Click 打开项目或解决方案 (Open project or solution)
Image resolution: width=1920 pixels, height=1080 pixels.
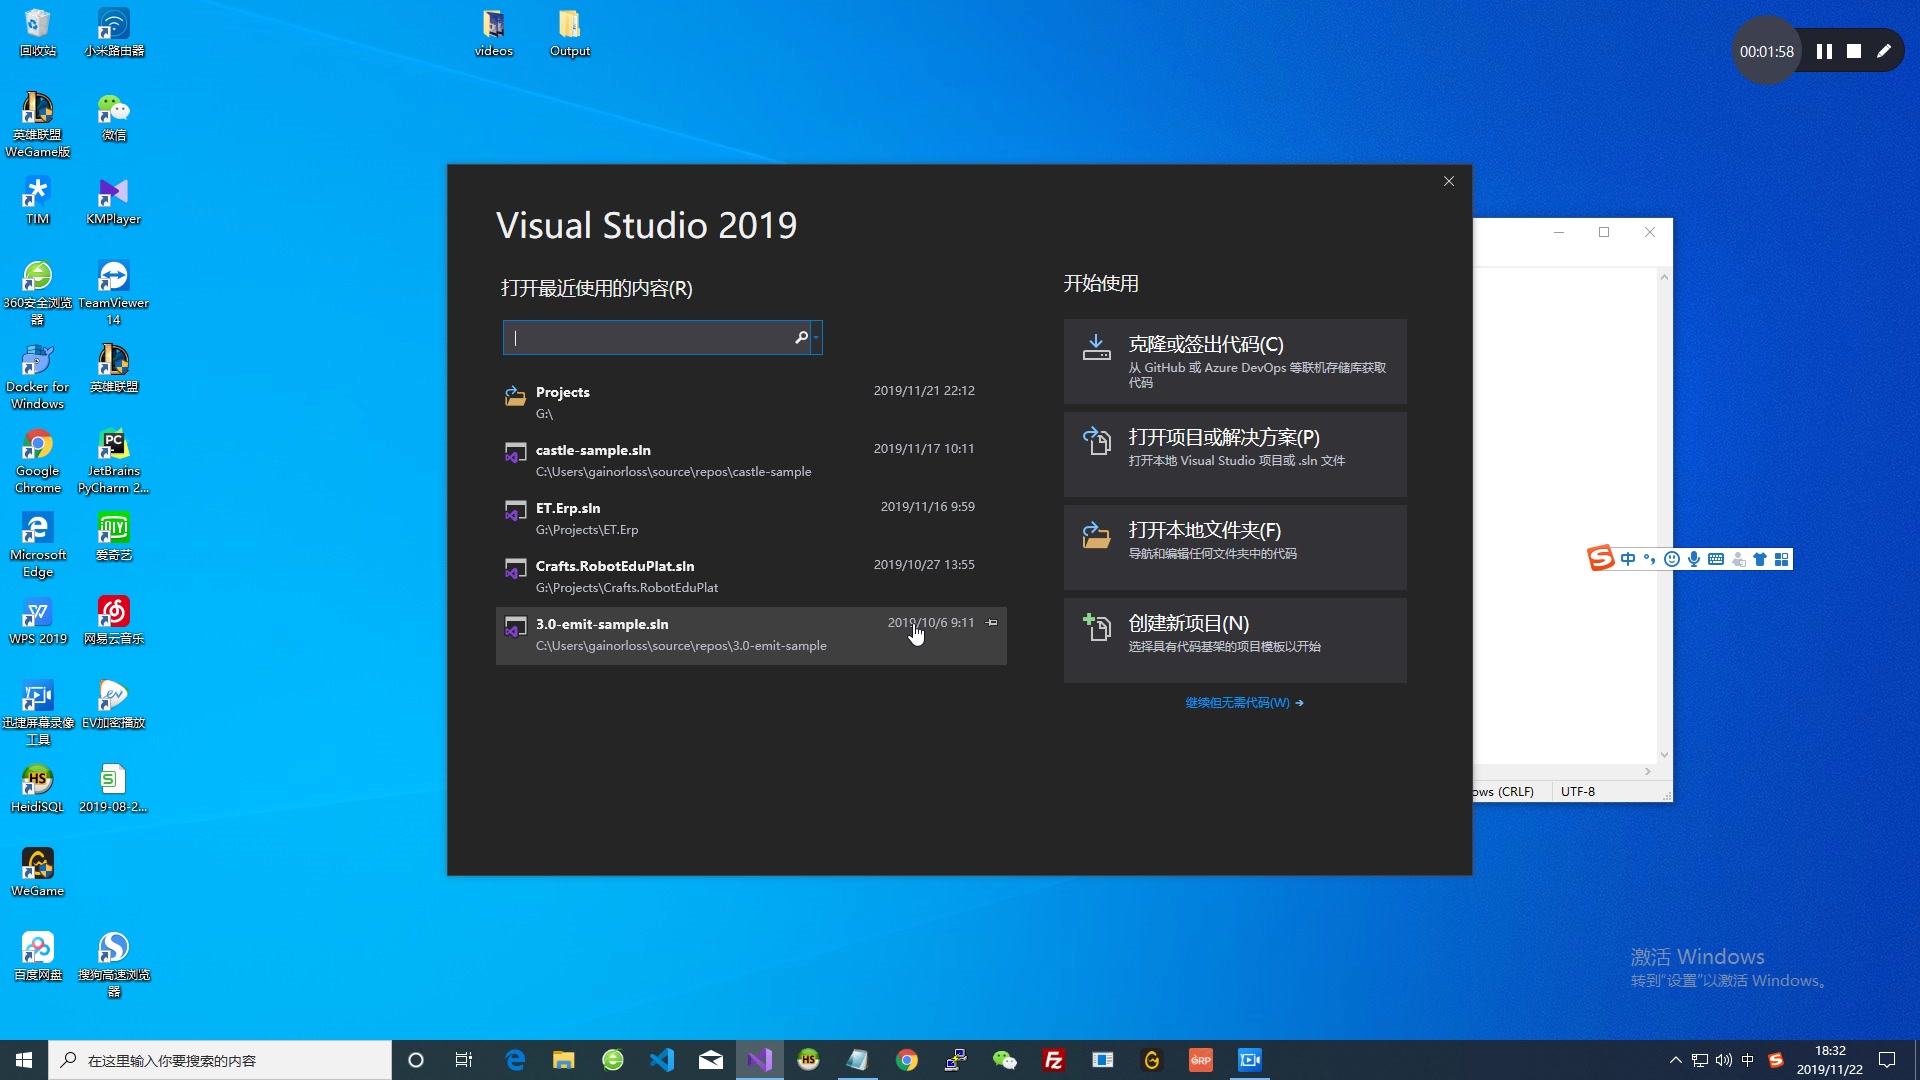pyautogui.click(x=1235, y=455)
